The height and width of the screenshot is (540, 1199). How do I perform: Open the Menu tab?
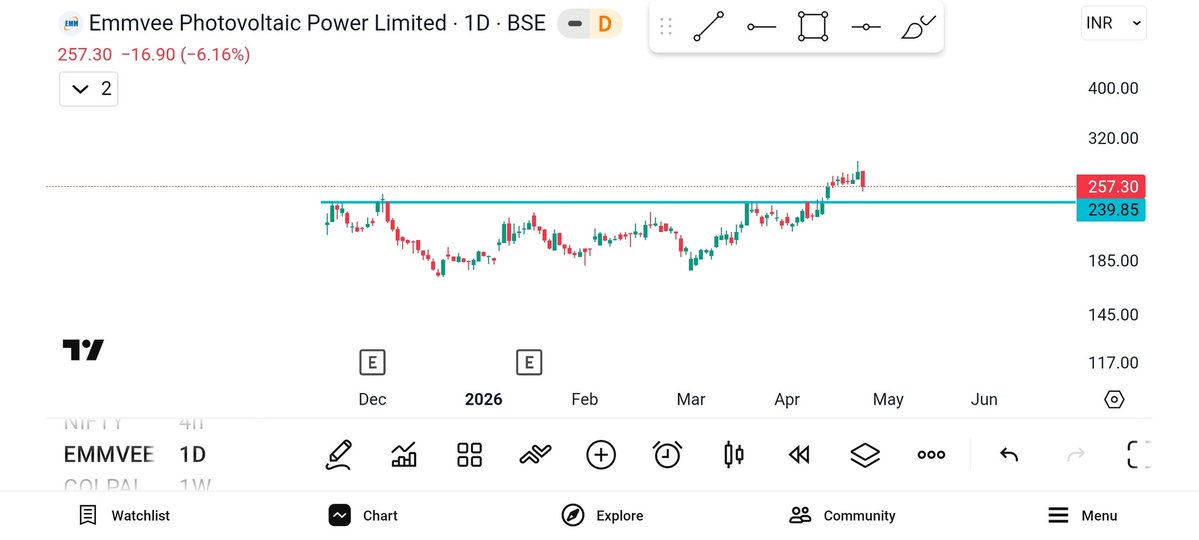1082,516
